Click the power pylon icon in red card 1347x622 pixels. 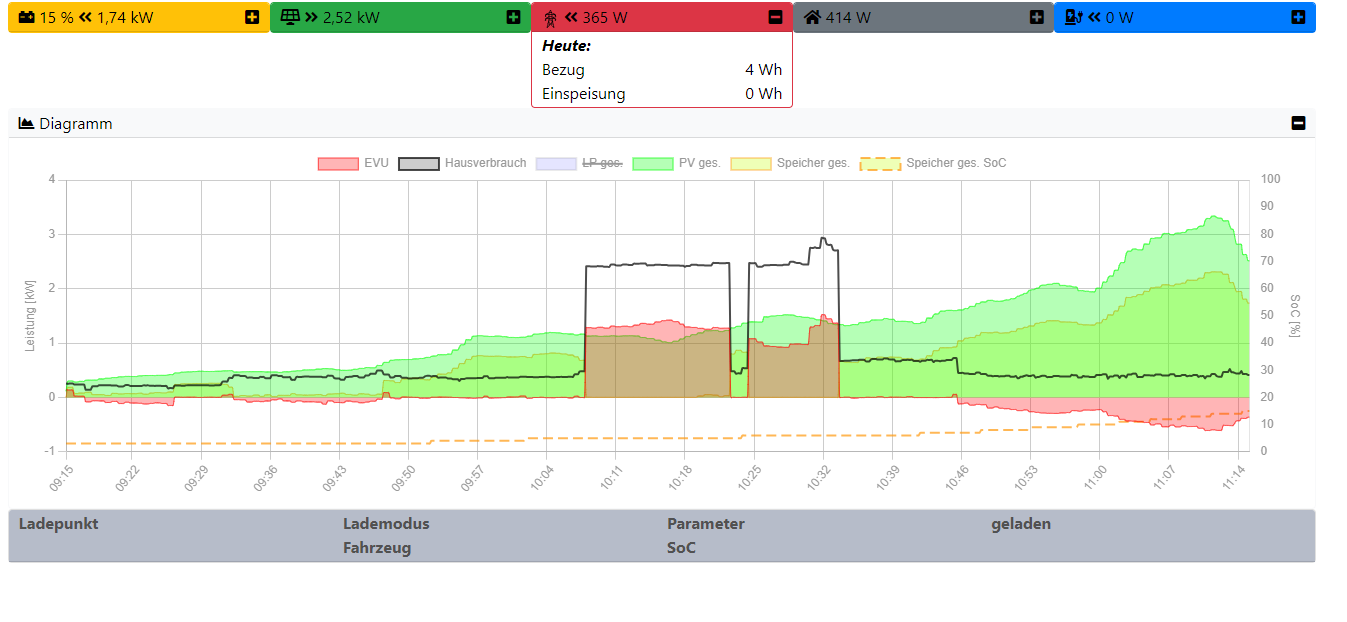coord(550,17)
